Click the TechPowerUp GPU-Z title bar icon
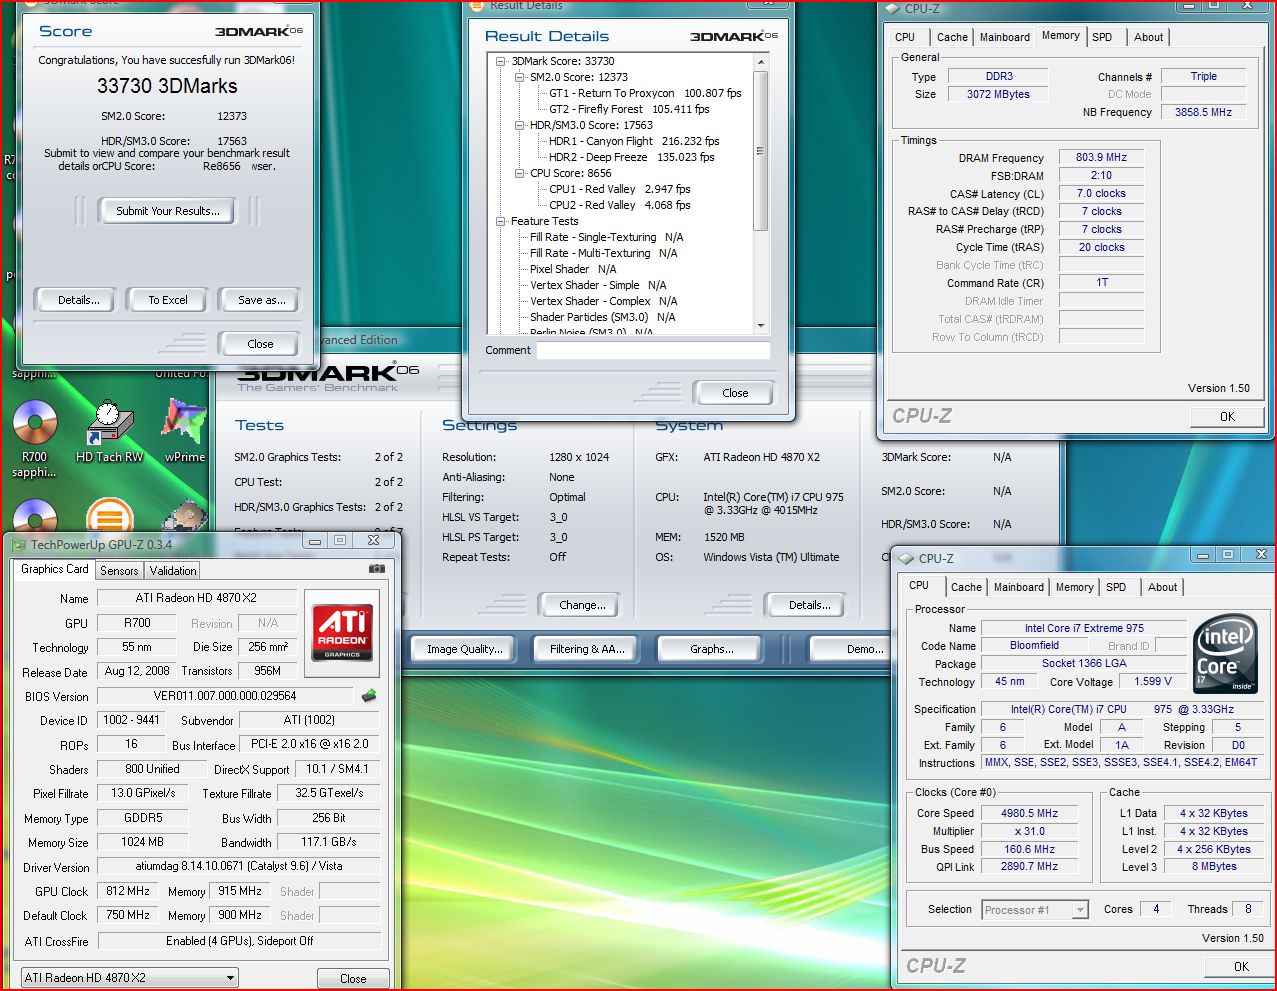The width and height of the screenshot is (1277, 991). click(x=17, y=544)
